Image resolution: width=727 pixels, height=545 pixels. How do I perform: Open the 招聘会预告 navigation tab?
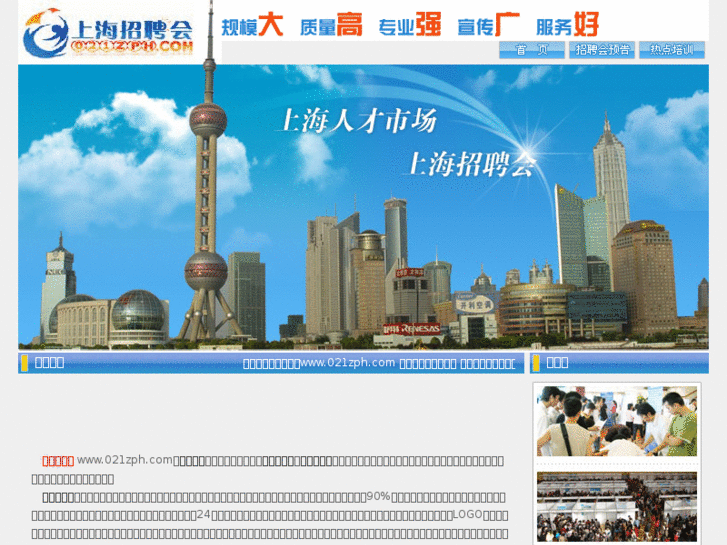602,50
